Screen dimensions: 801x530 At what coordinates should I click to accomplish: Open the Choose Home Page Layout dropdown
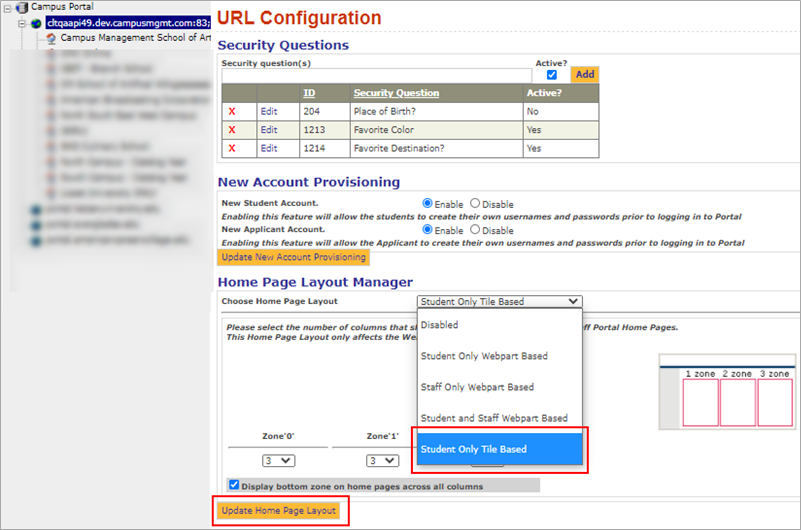point(500,301)
